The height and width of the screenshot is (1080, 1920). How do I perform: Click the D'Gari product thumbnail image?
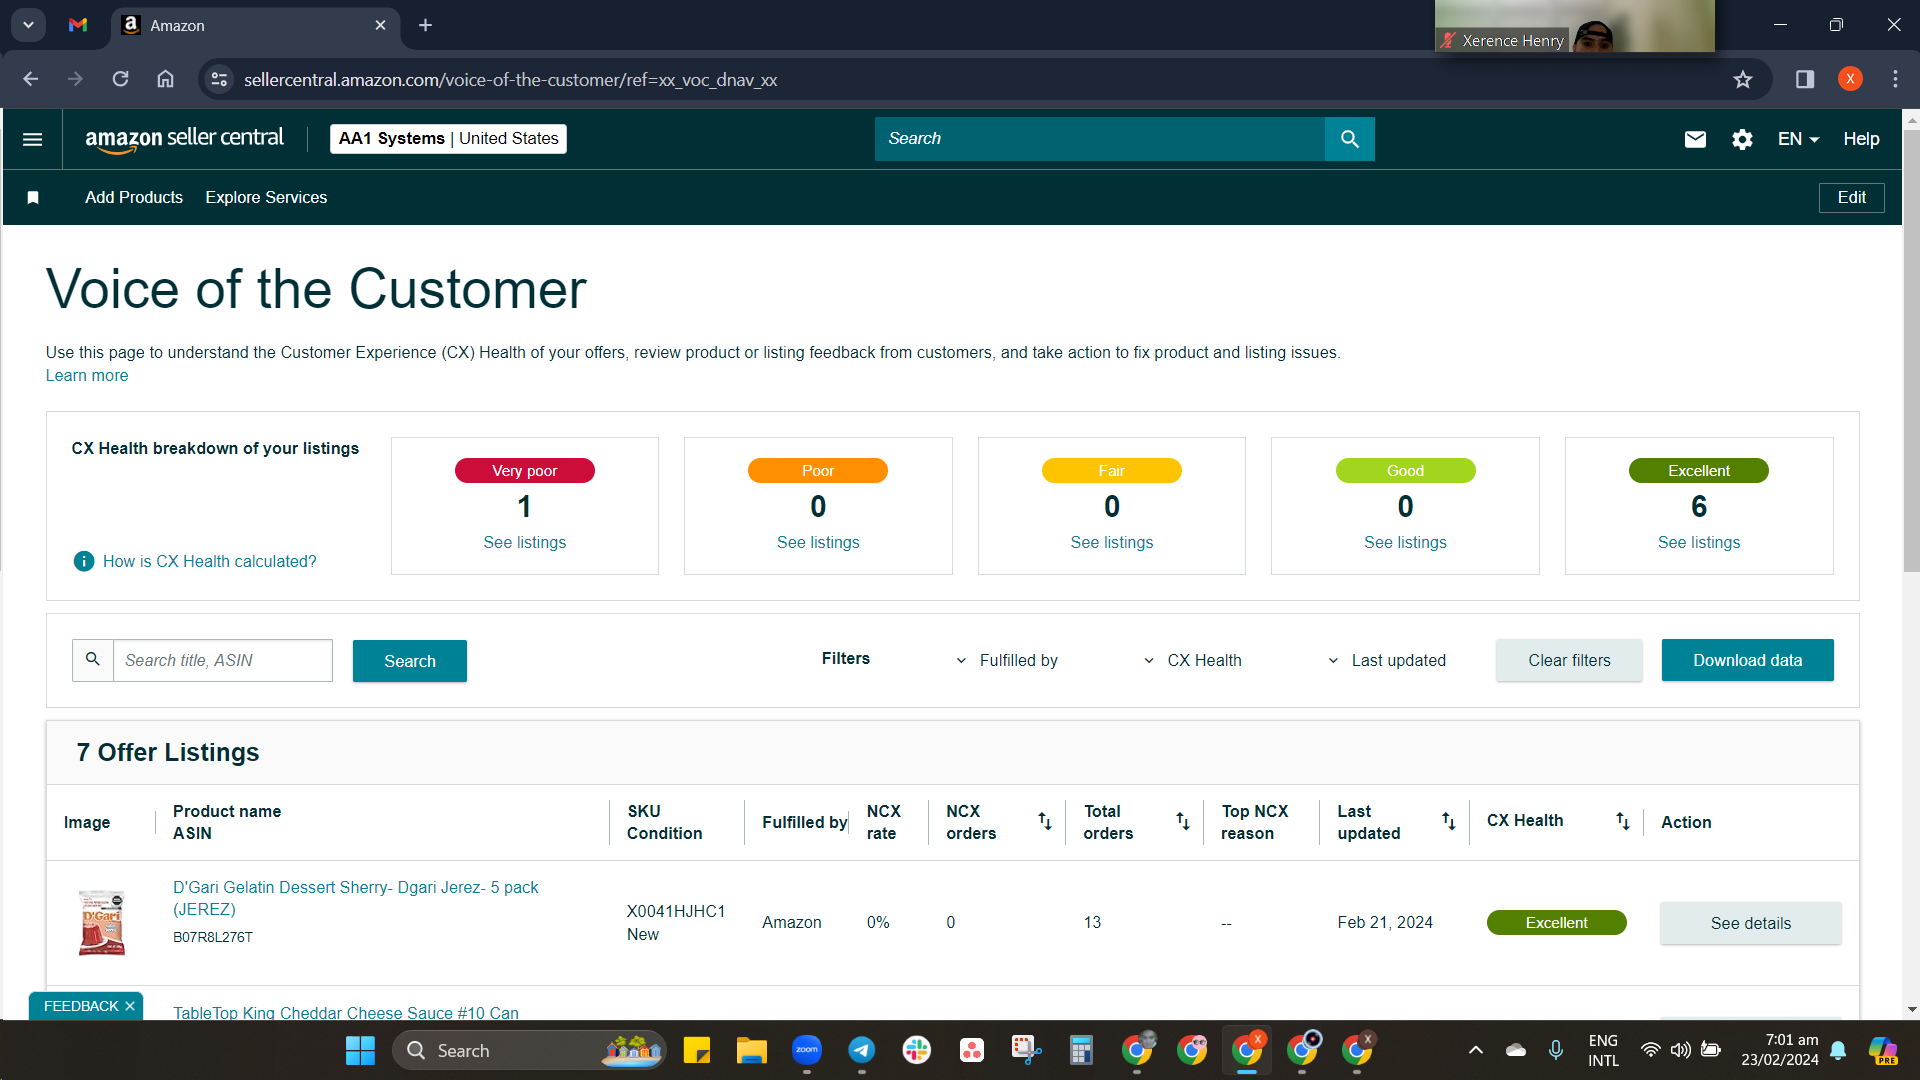102,922
